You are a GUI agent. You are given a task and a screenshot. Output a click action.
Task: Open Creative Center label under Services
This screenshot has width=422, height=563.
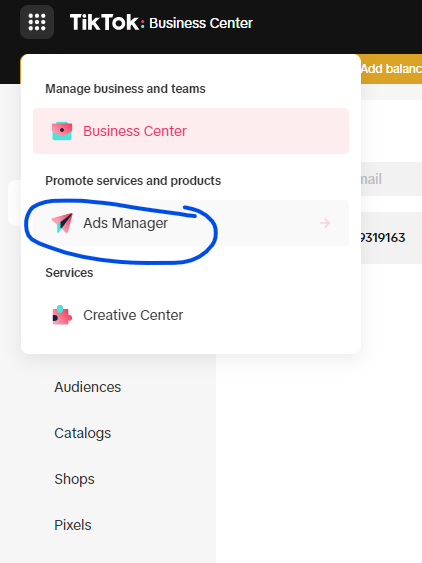coord(133,315)
